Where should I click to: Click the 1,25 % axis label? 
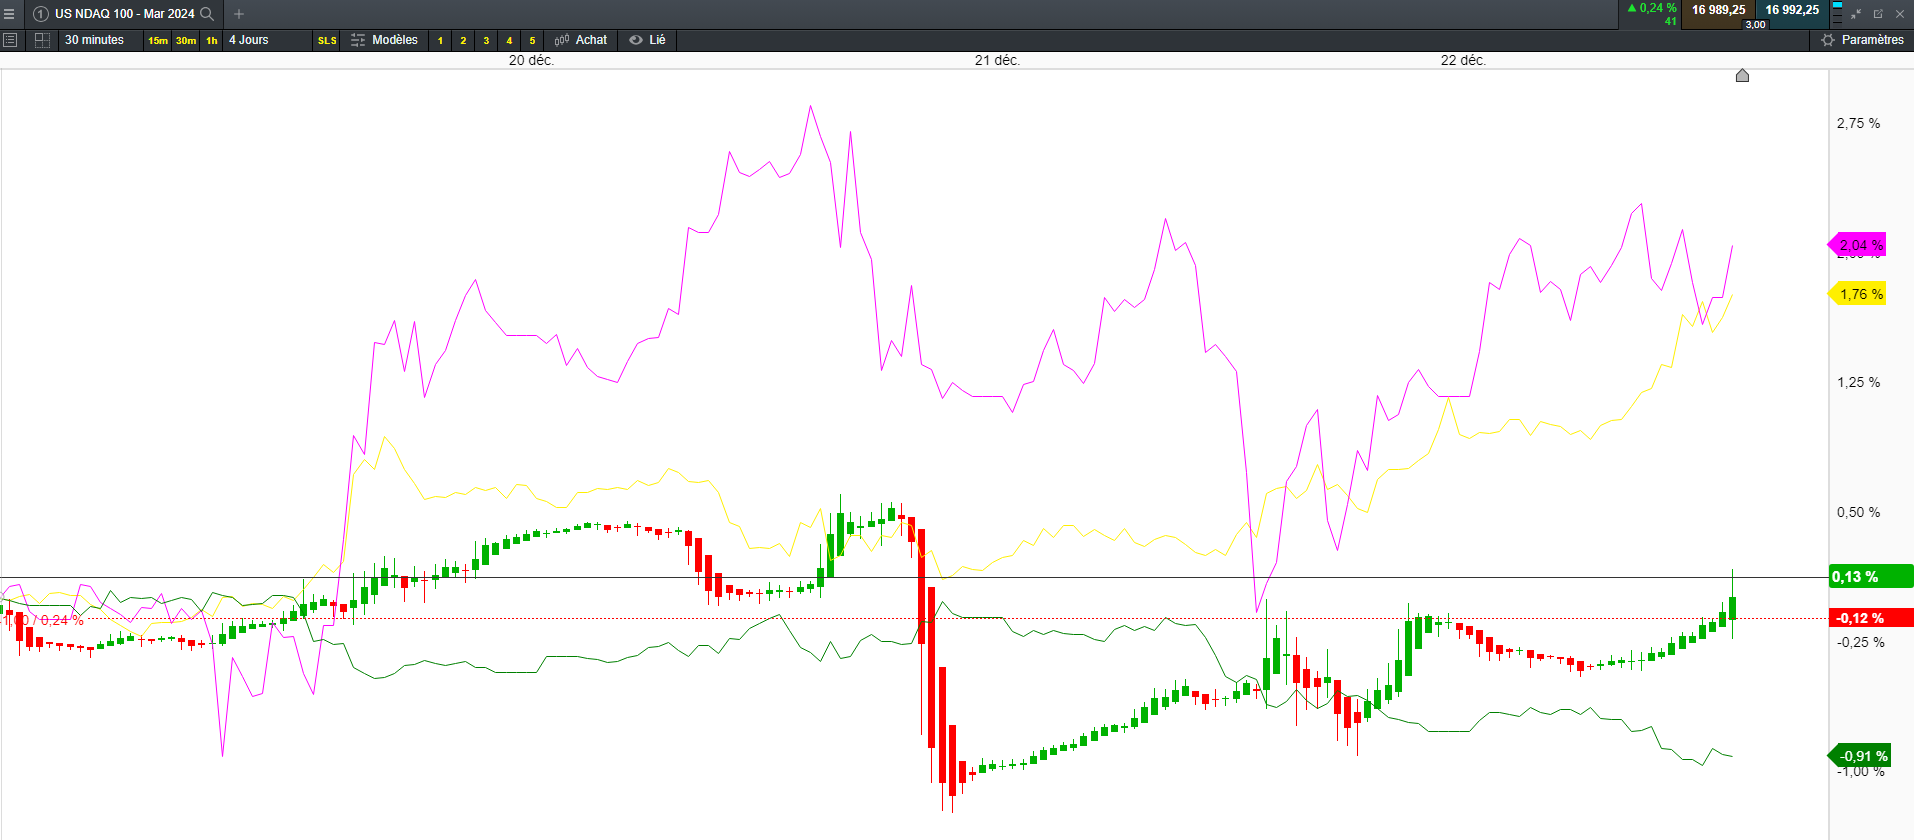1858,382
